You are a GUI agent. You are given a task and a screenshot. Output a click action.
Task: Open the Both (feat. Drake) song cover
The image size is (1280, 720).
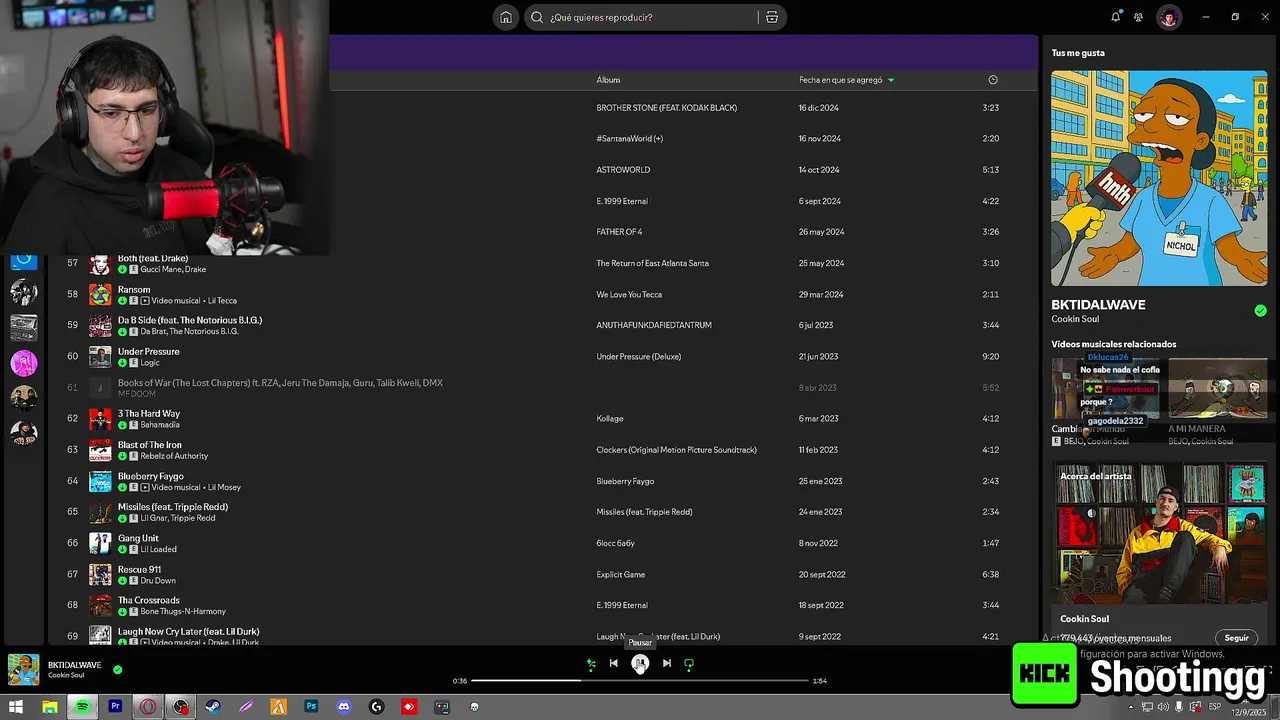100,264
